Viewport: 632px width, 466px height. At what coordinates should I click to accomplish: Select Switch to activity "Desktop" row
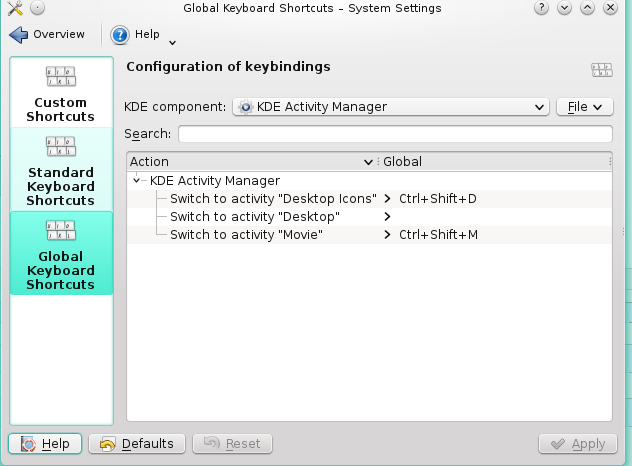pyautogui.click(x=370, y=217)
